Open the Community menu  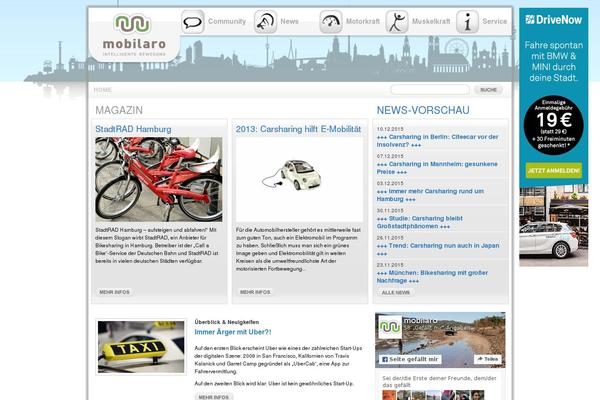coord(227,21)
